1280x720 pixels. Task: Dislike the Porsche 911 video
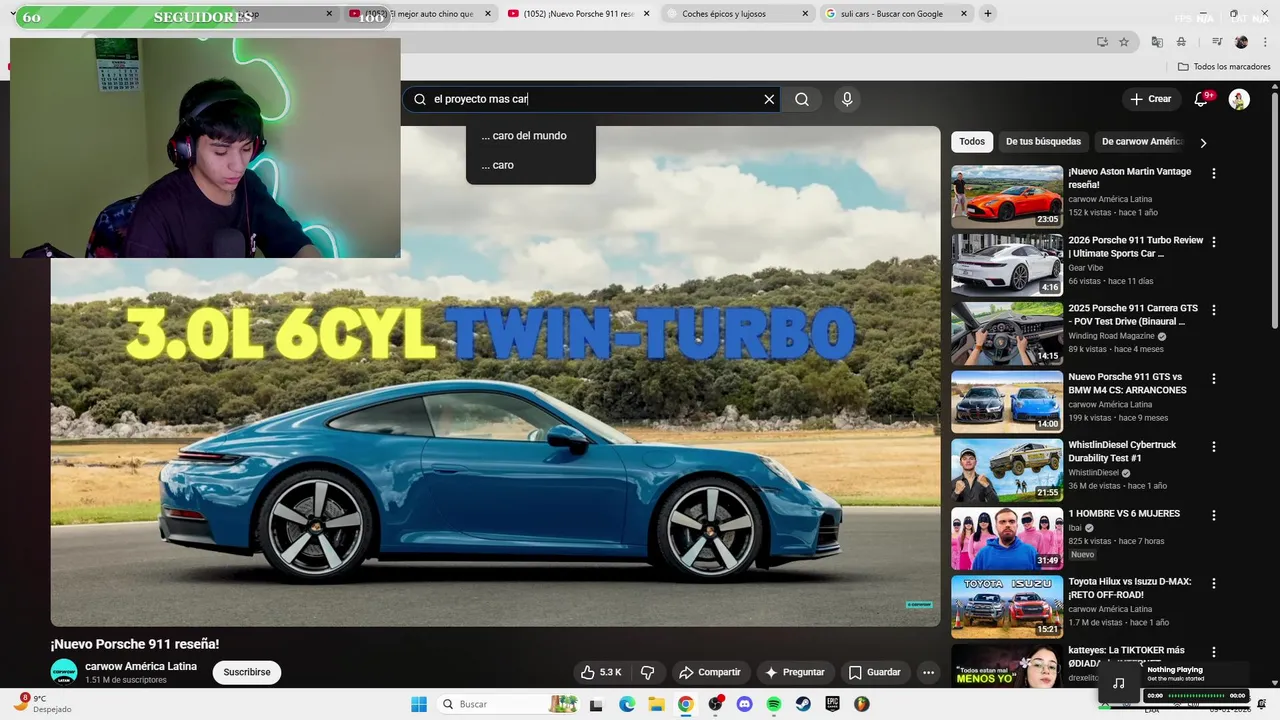point(647,672)
